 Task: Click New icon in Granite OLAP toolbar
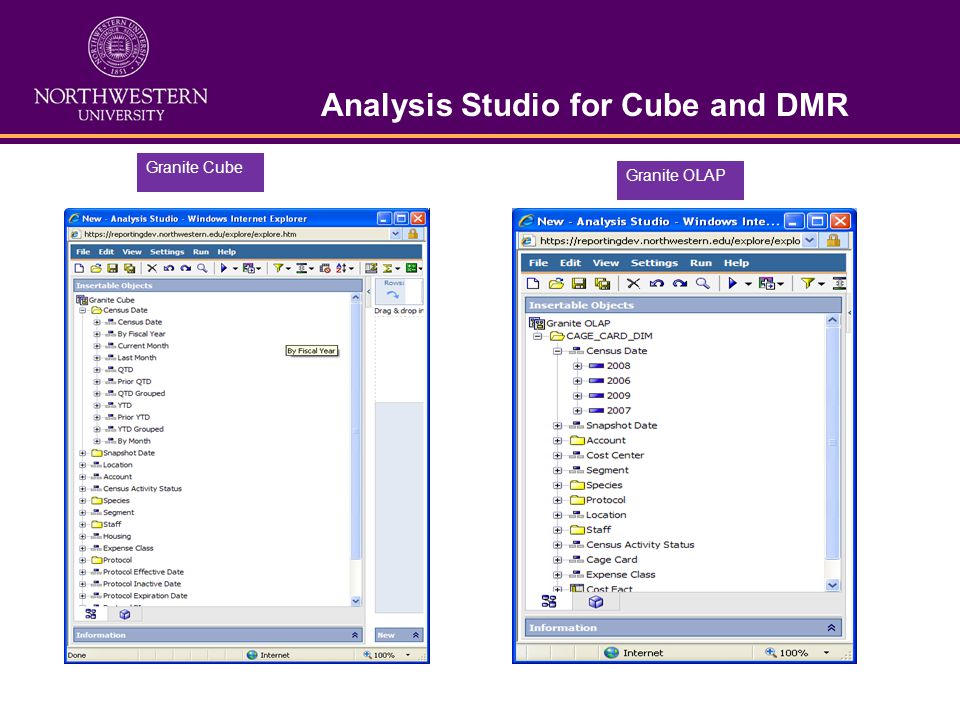(533, 283)
